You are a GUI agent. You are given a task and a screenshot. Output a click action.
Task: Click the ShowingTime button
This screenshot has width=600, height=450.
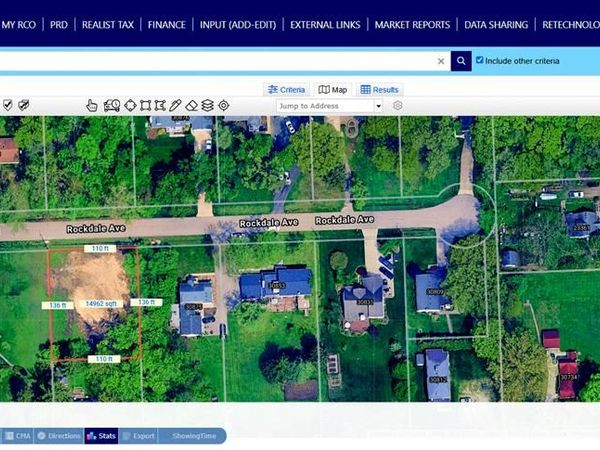click(x=192, y=436)
